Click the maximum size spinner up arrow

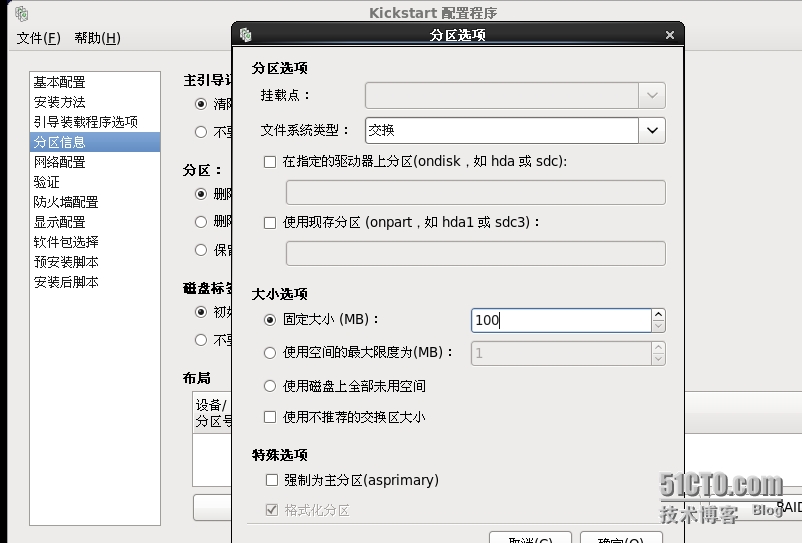(658, 347)
